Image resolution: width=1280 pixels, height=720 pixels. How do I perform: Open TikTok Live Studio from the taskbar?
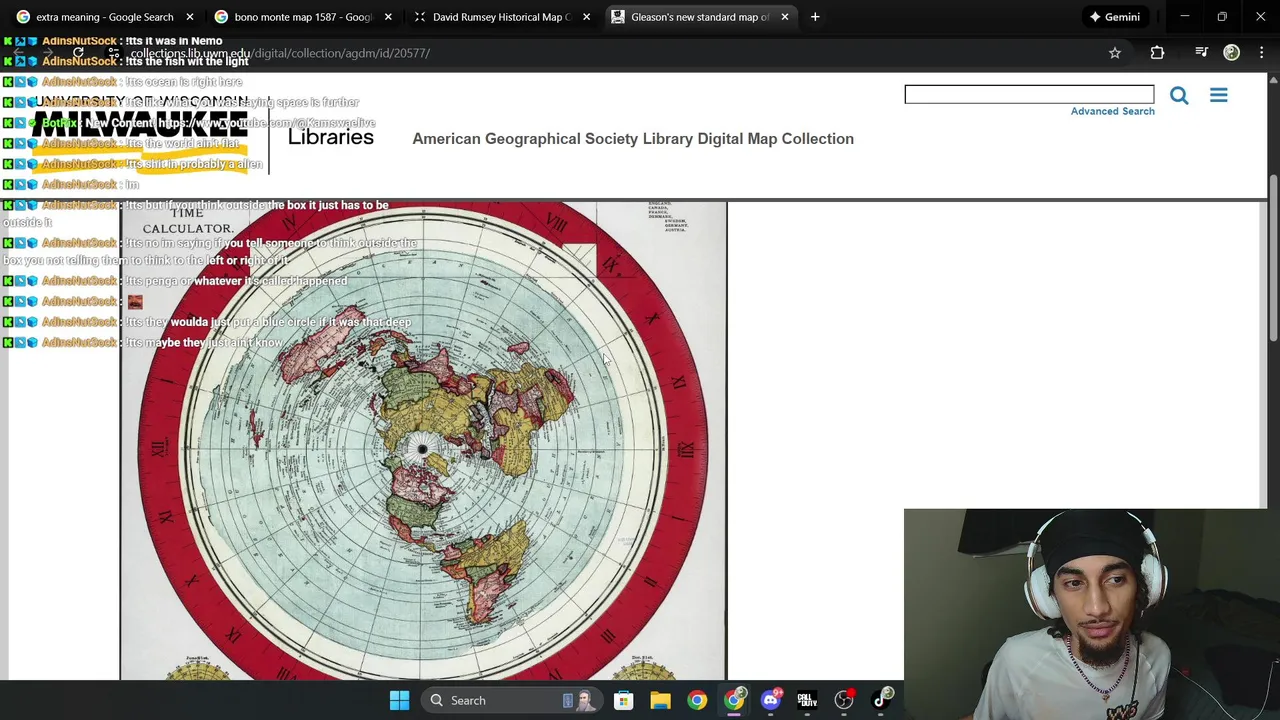click(x=881, y=700)
